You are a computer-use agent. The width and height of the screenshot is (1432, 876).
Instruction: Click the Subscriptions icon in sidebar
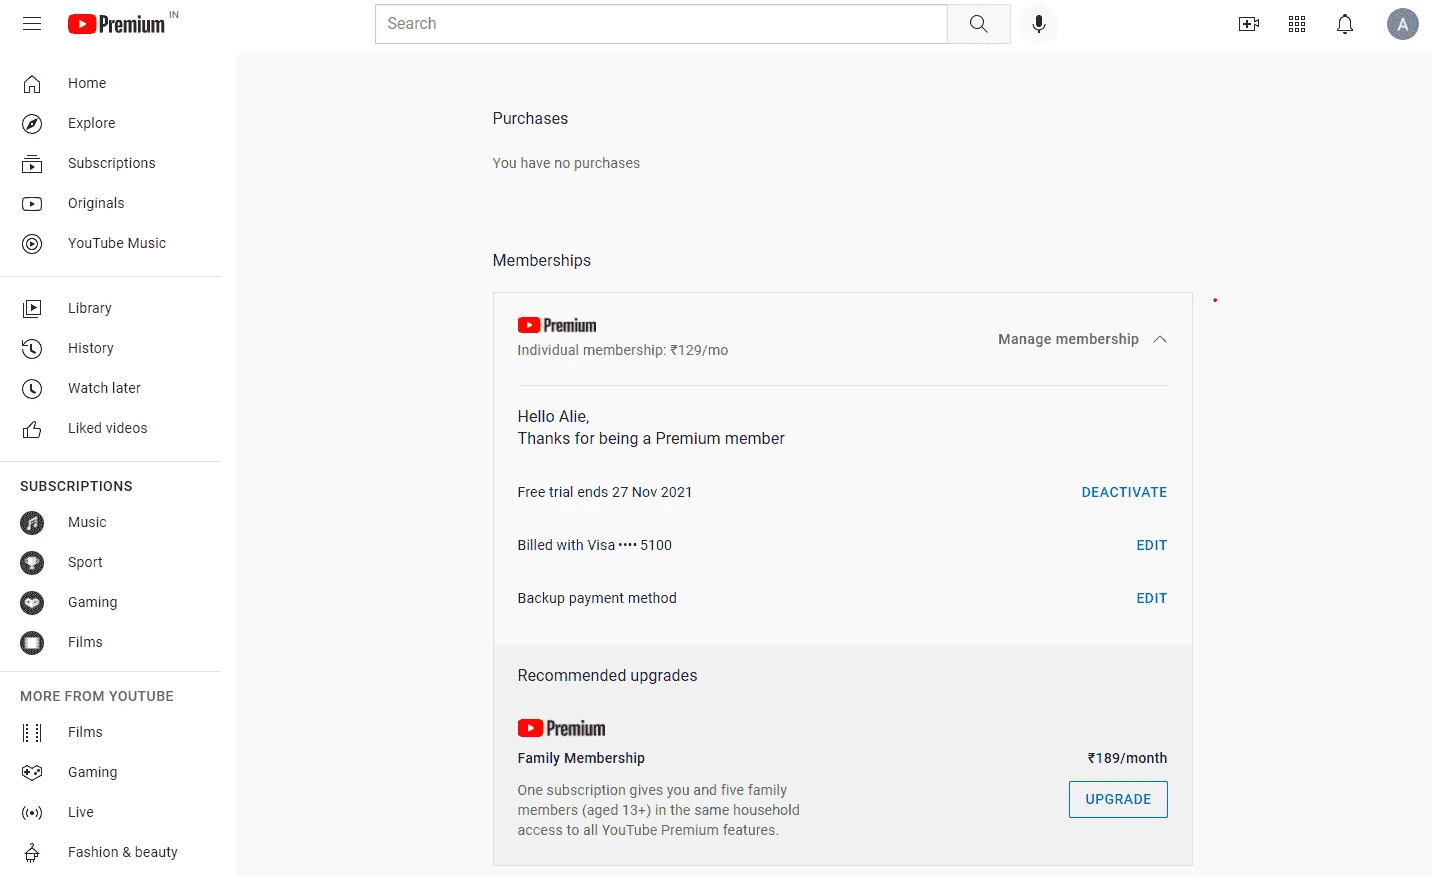point(32,164)
